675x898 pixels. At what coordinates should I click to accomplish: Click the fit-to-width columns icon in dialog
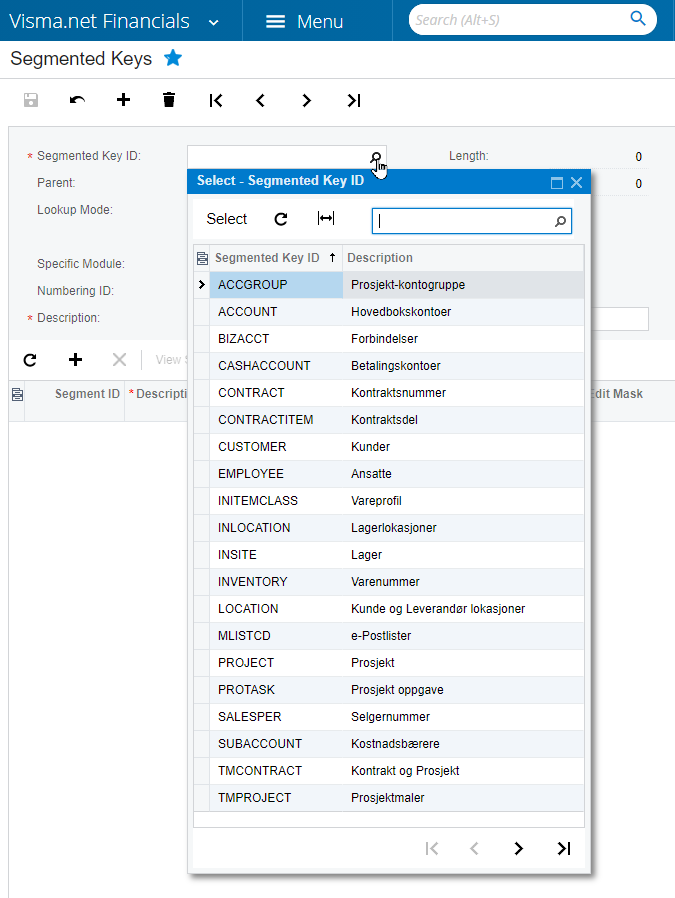click(x=325, y=219)
